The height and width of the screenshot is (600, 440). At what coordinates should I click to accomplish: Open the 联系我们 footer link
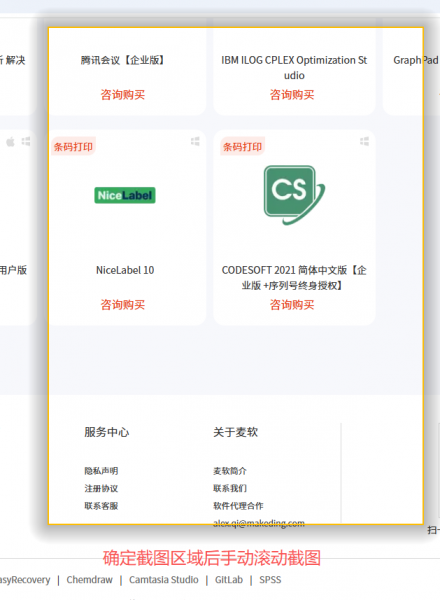coord(230,488)
